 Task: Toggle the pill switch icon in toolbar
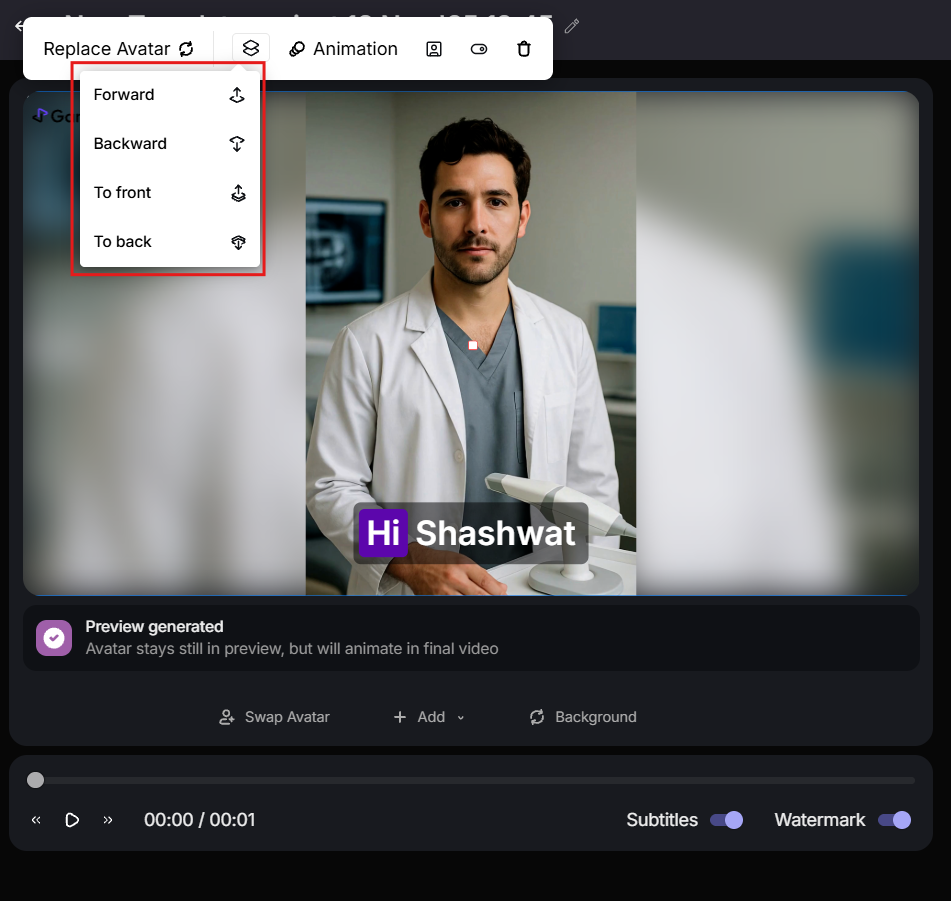[x=479, y=49]
